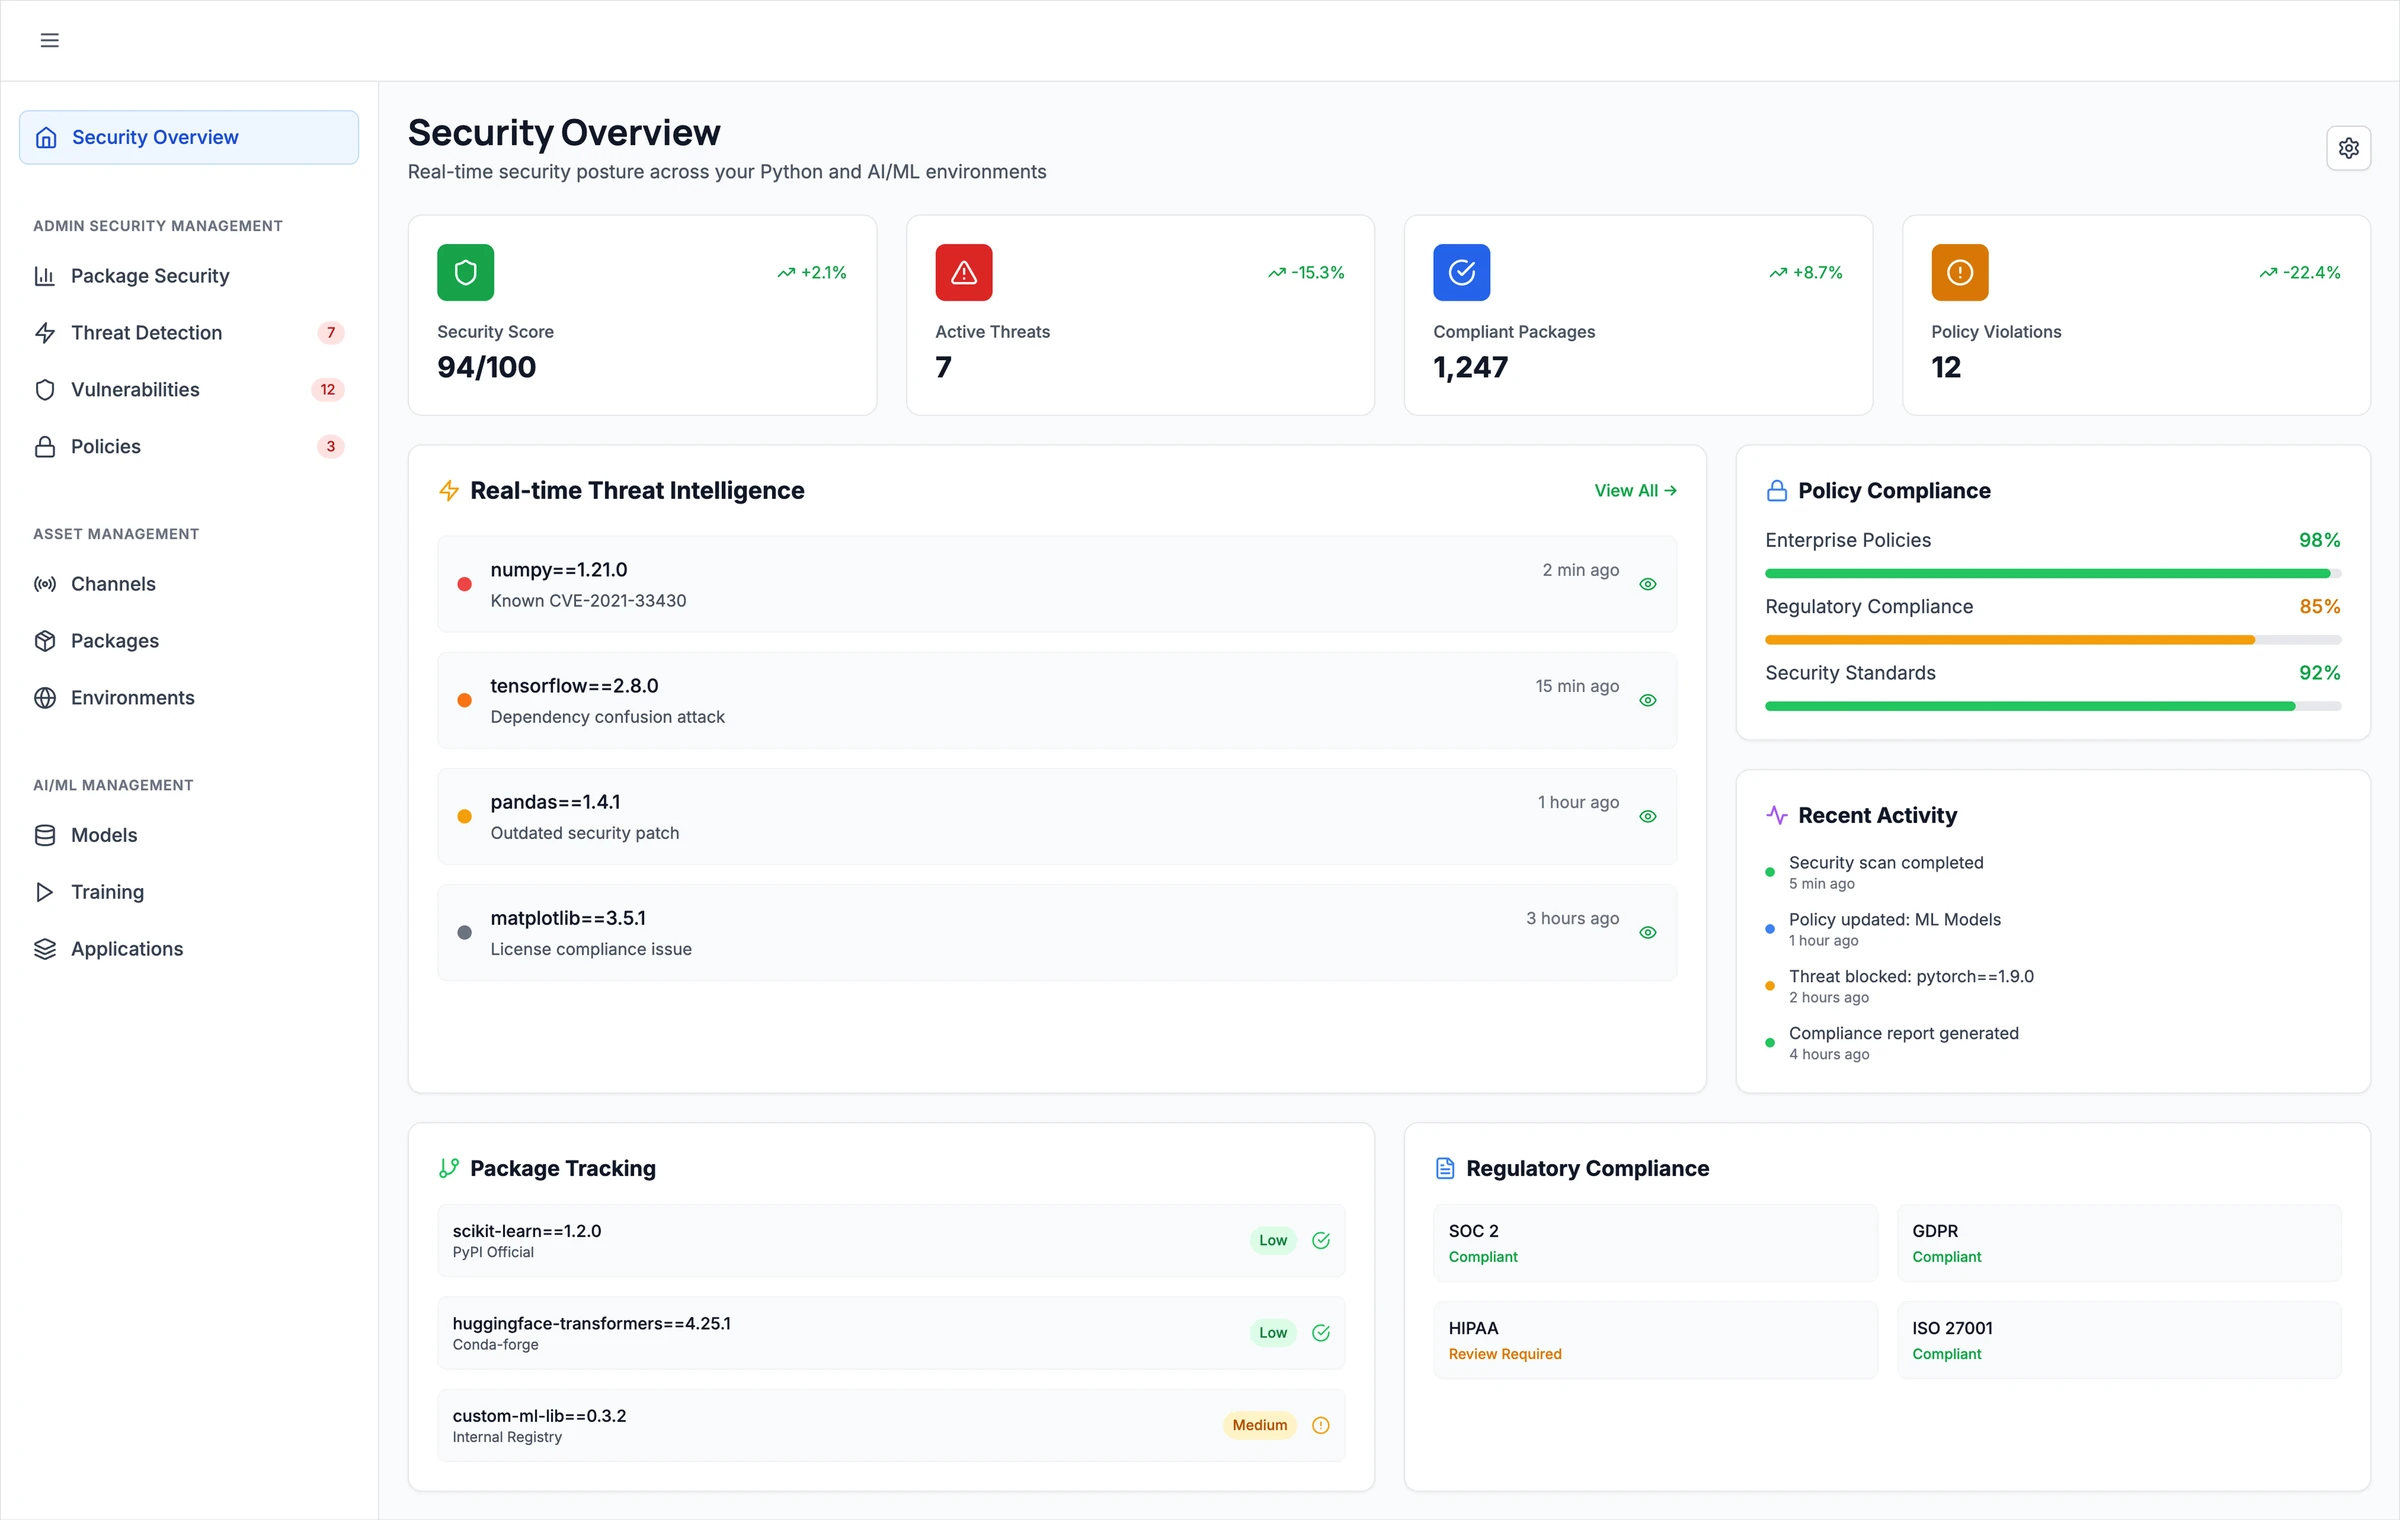Select Security Overview in sidebar

(189, 137)
